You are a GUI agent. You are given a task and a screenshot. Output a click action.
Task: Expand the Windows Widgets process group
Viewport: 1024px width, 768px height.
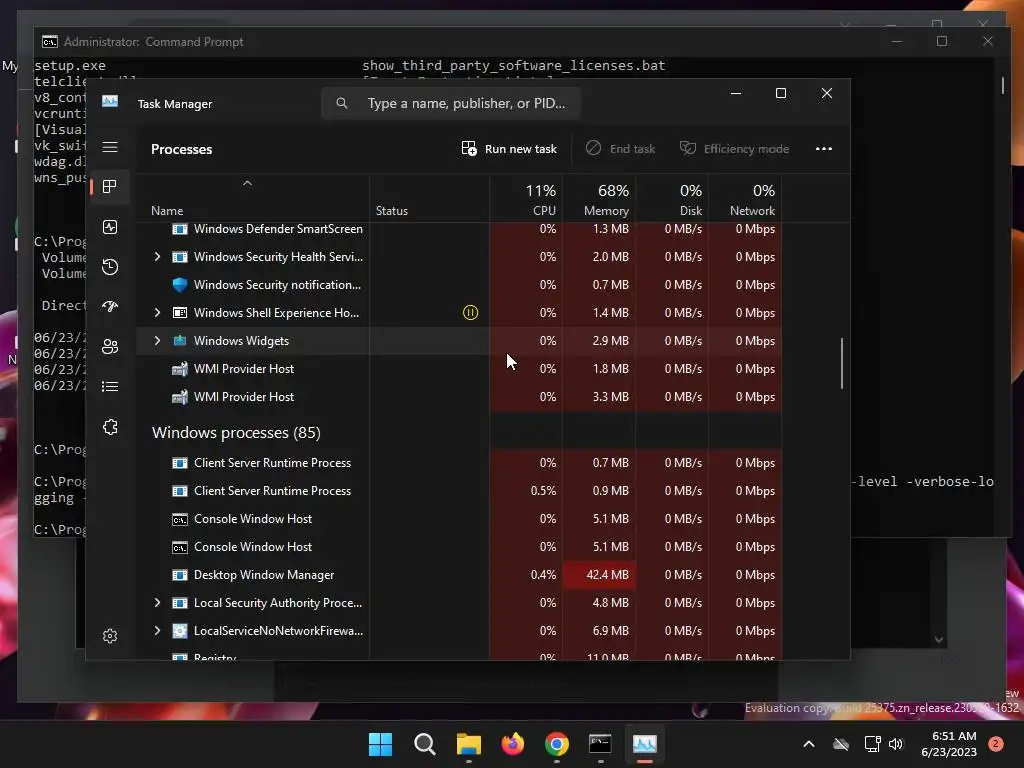coord(157,341)
